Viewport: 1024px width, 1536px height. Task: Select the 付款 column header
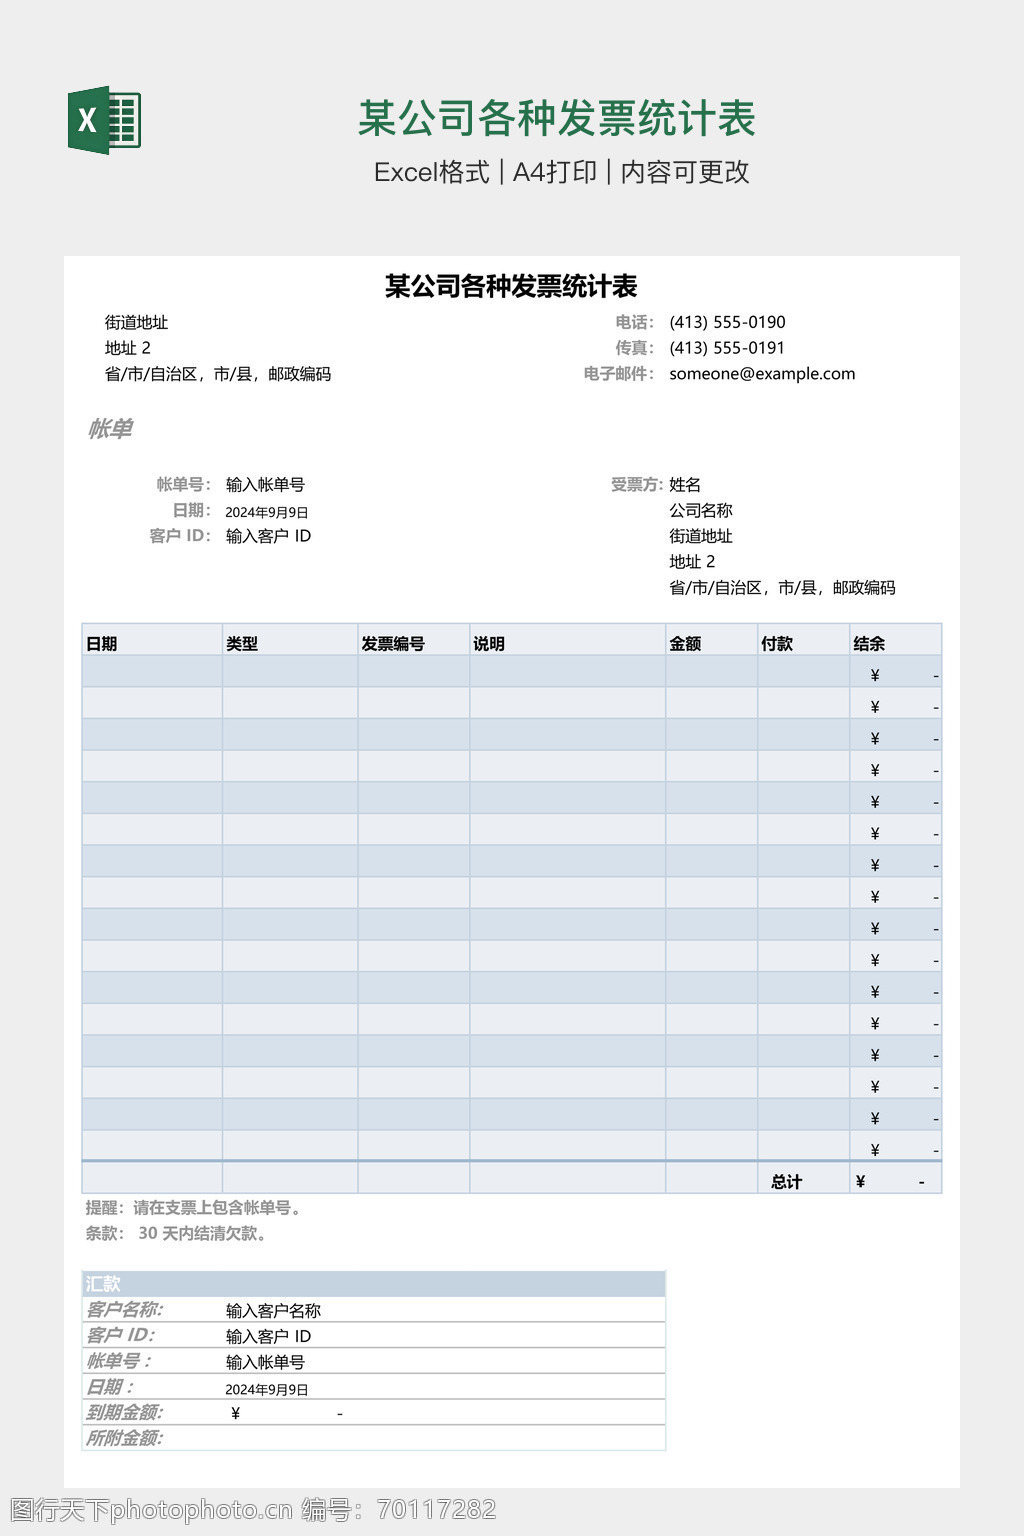click(x=777, y=644)
